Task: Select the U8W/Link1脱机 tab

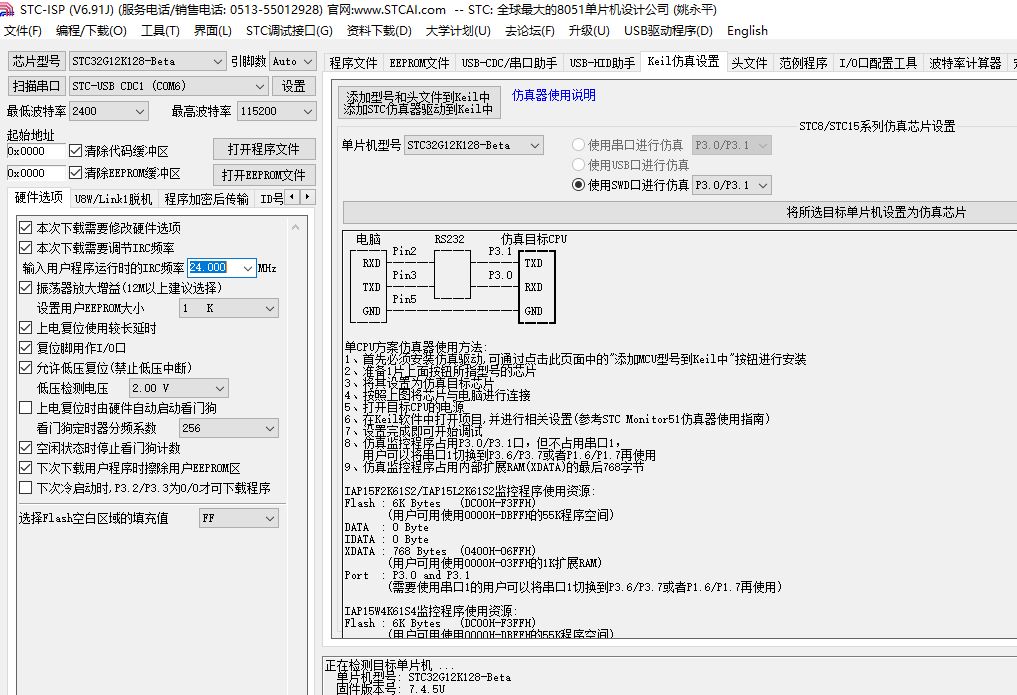Action: (114, 199)
